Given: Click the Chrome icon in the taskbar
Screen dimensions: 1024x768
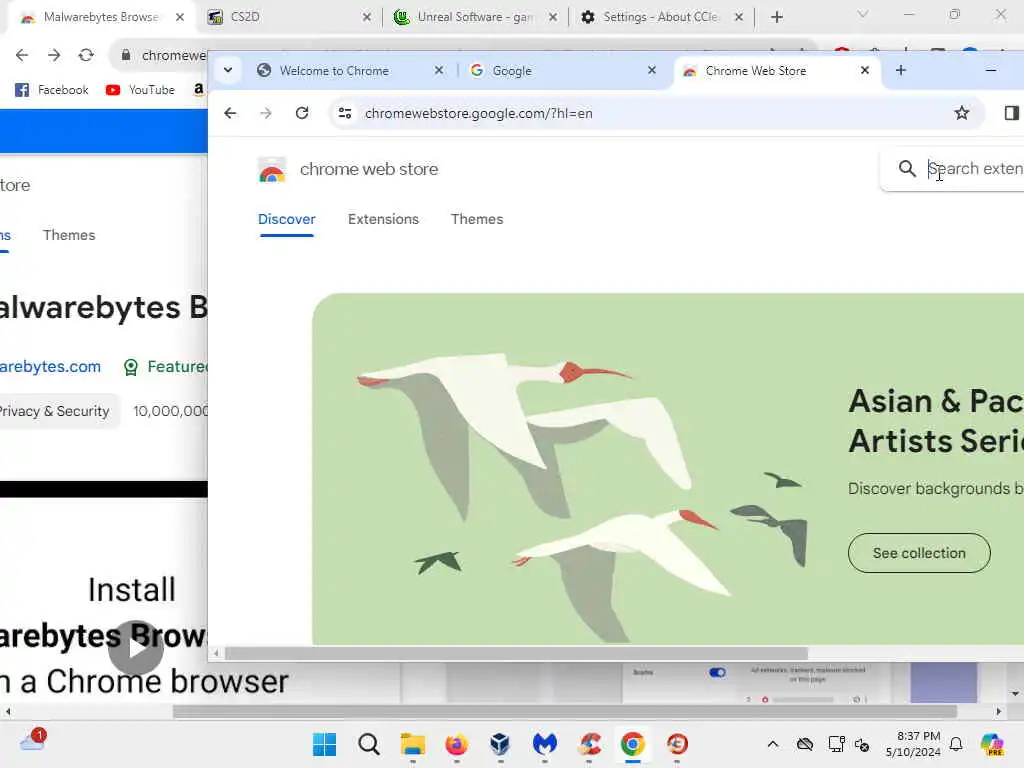Looking at the screenshot, I should (632, 744).
